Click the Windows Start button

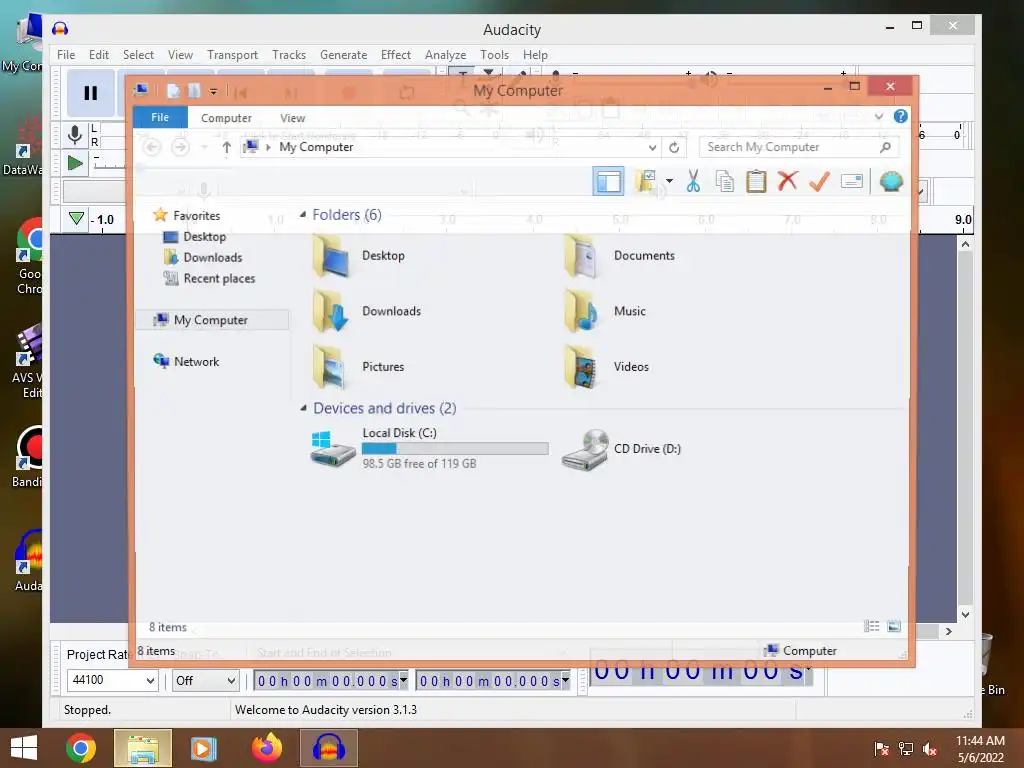24,748
